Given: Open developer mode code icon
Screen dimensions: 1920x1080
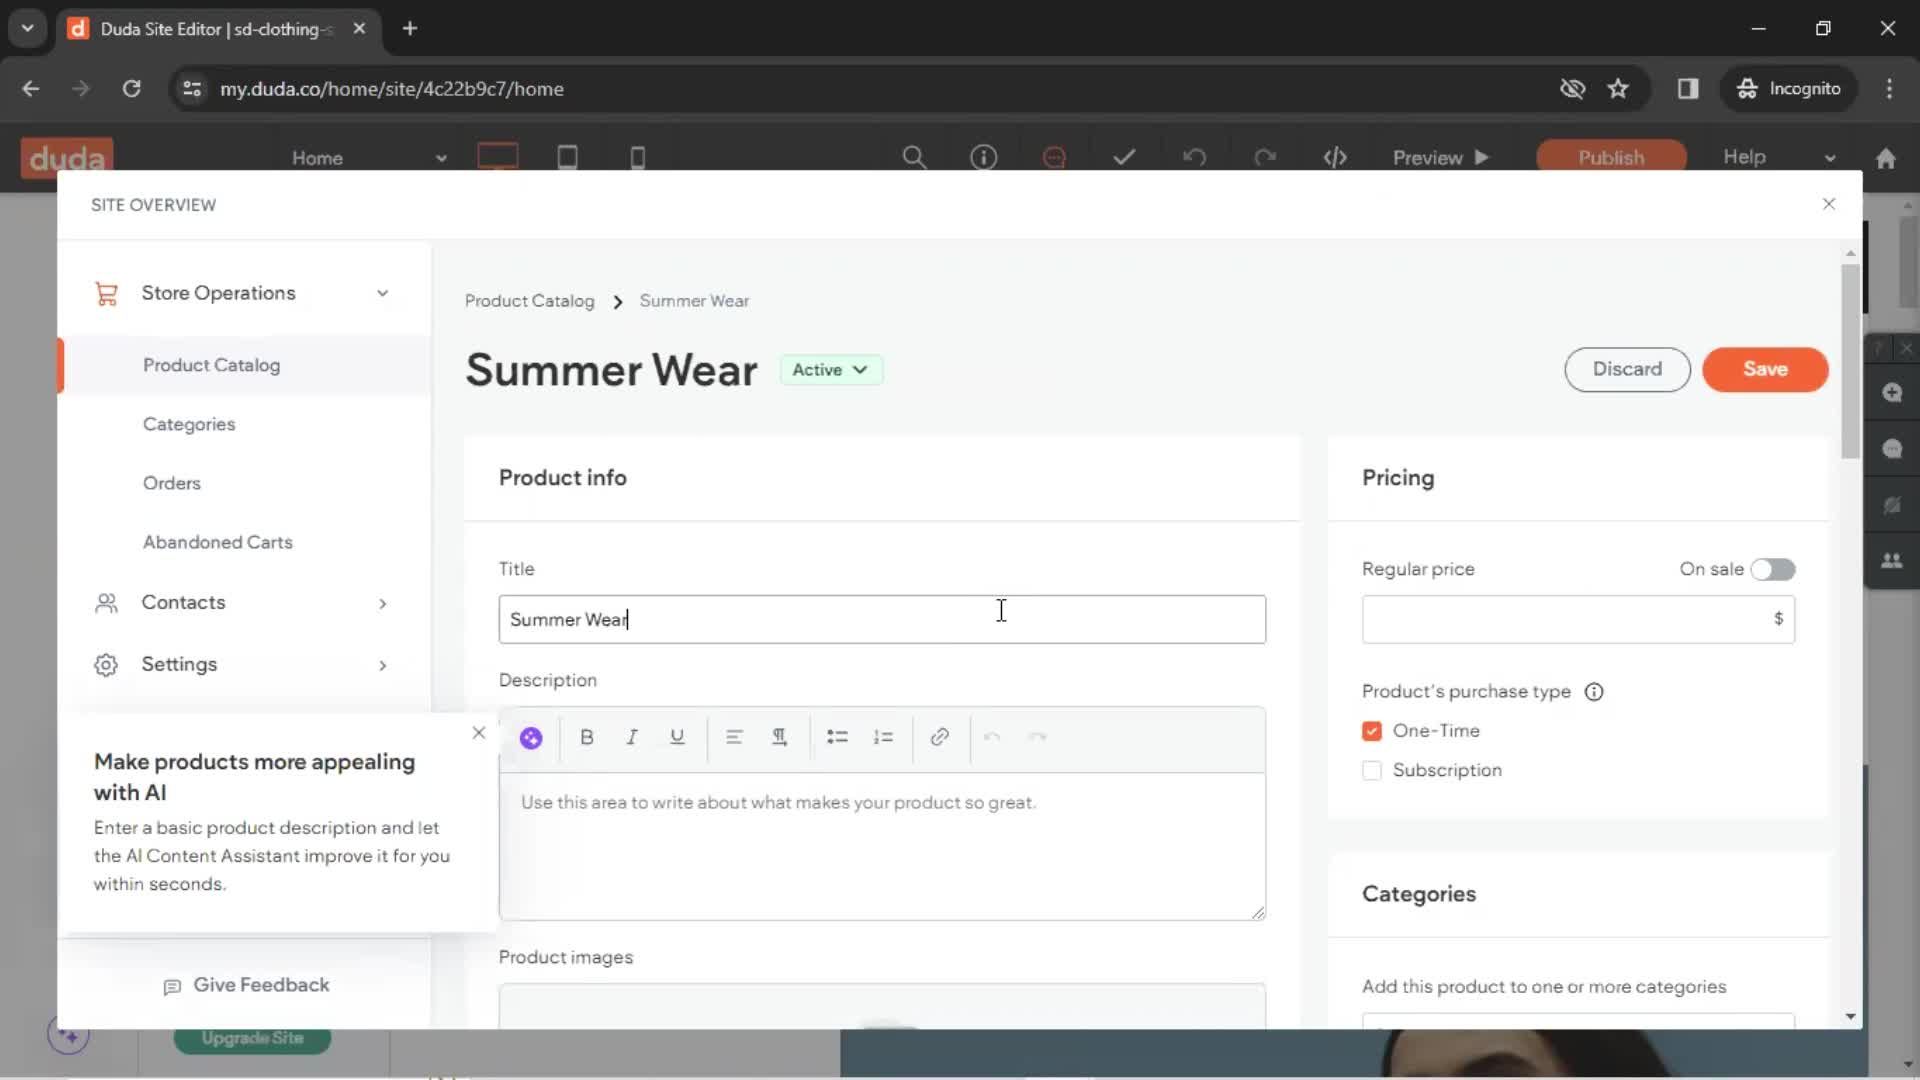Looking at the screenshot, I should click(x=1335, y=157).
